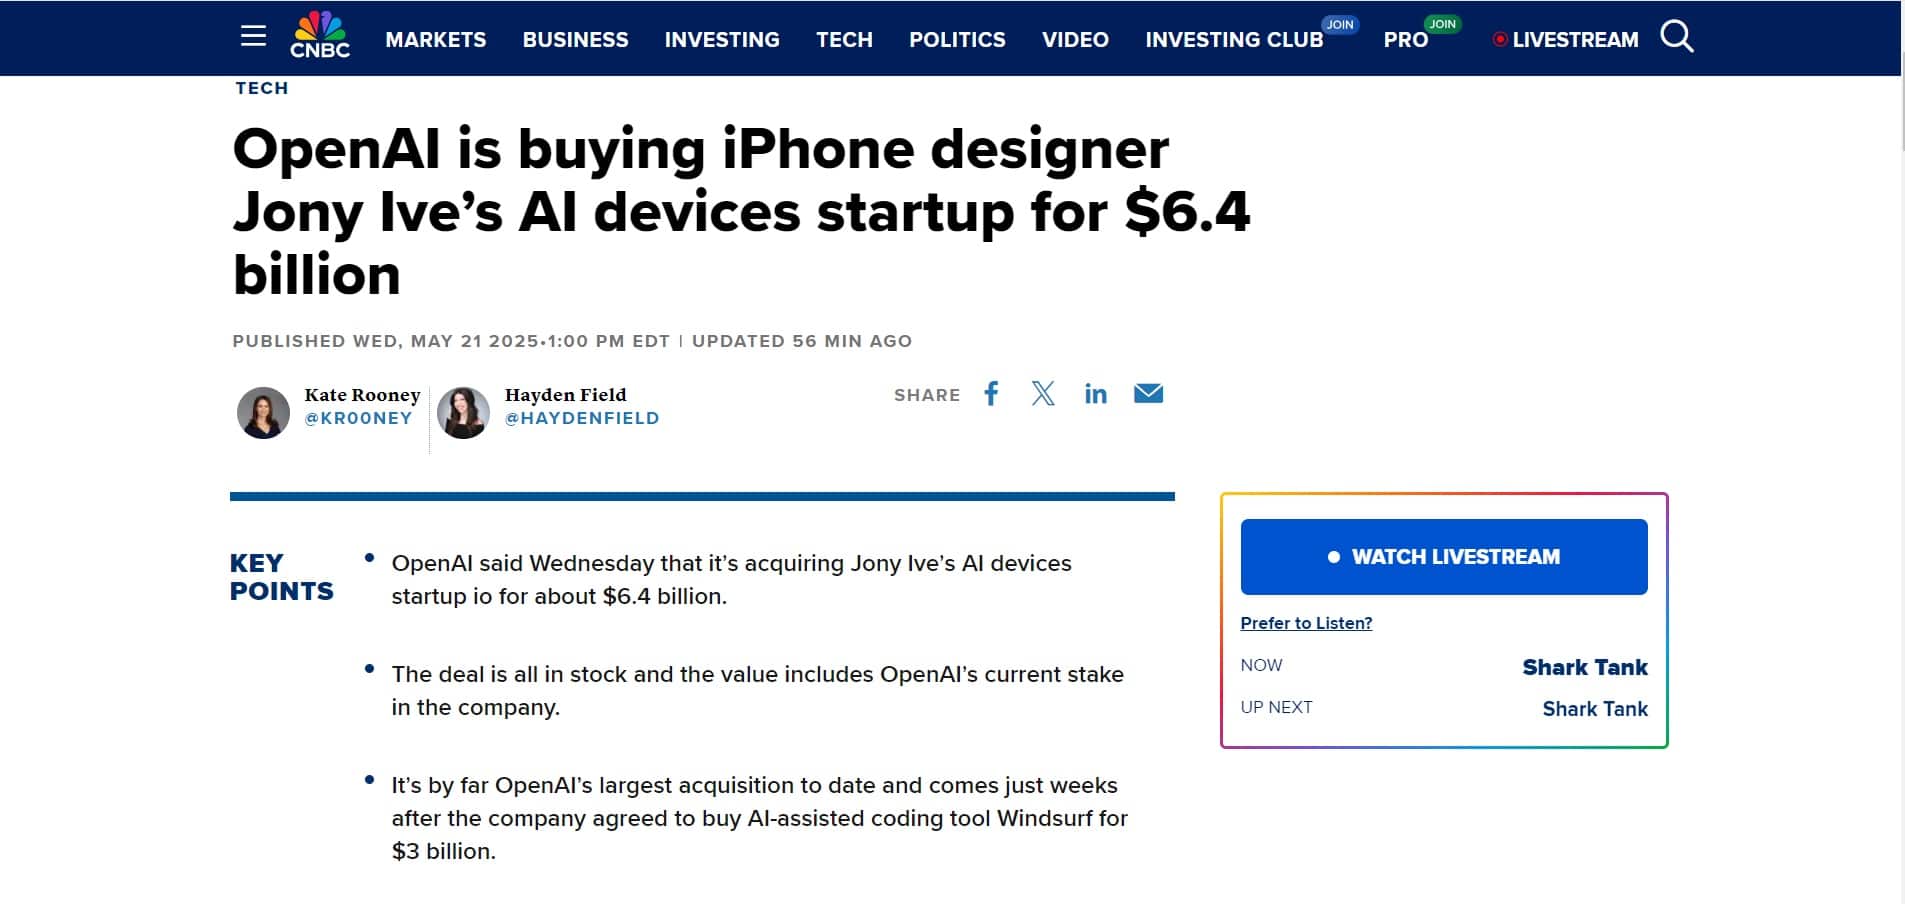Image resolution: width=1905 pixels, height=904 pixels.
Task: Click Kate Rooney's author photo
Action: pyautogui.click(x=263, y=413)
